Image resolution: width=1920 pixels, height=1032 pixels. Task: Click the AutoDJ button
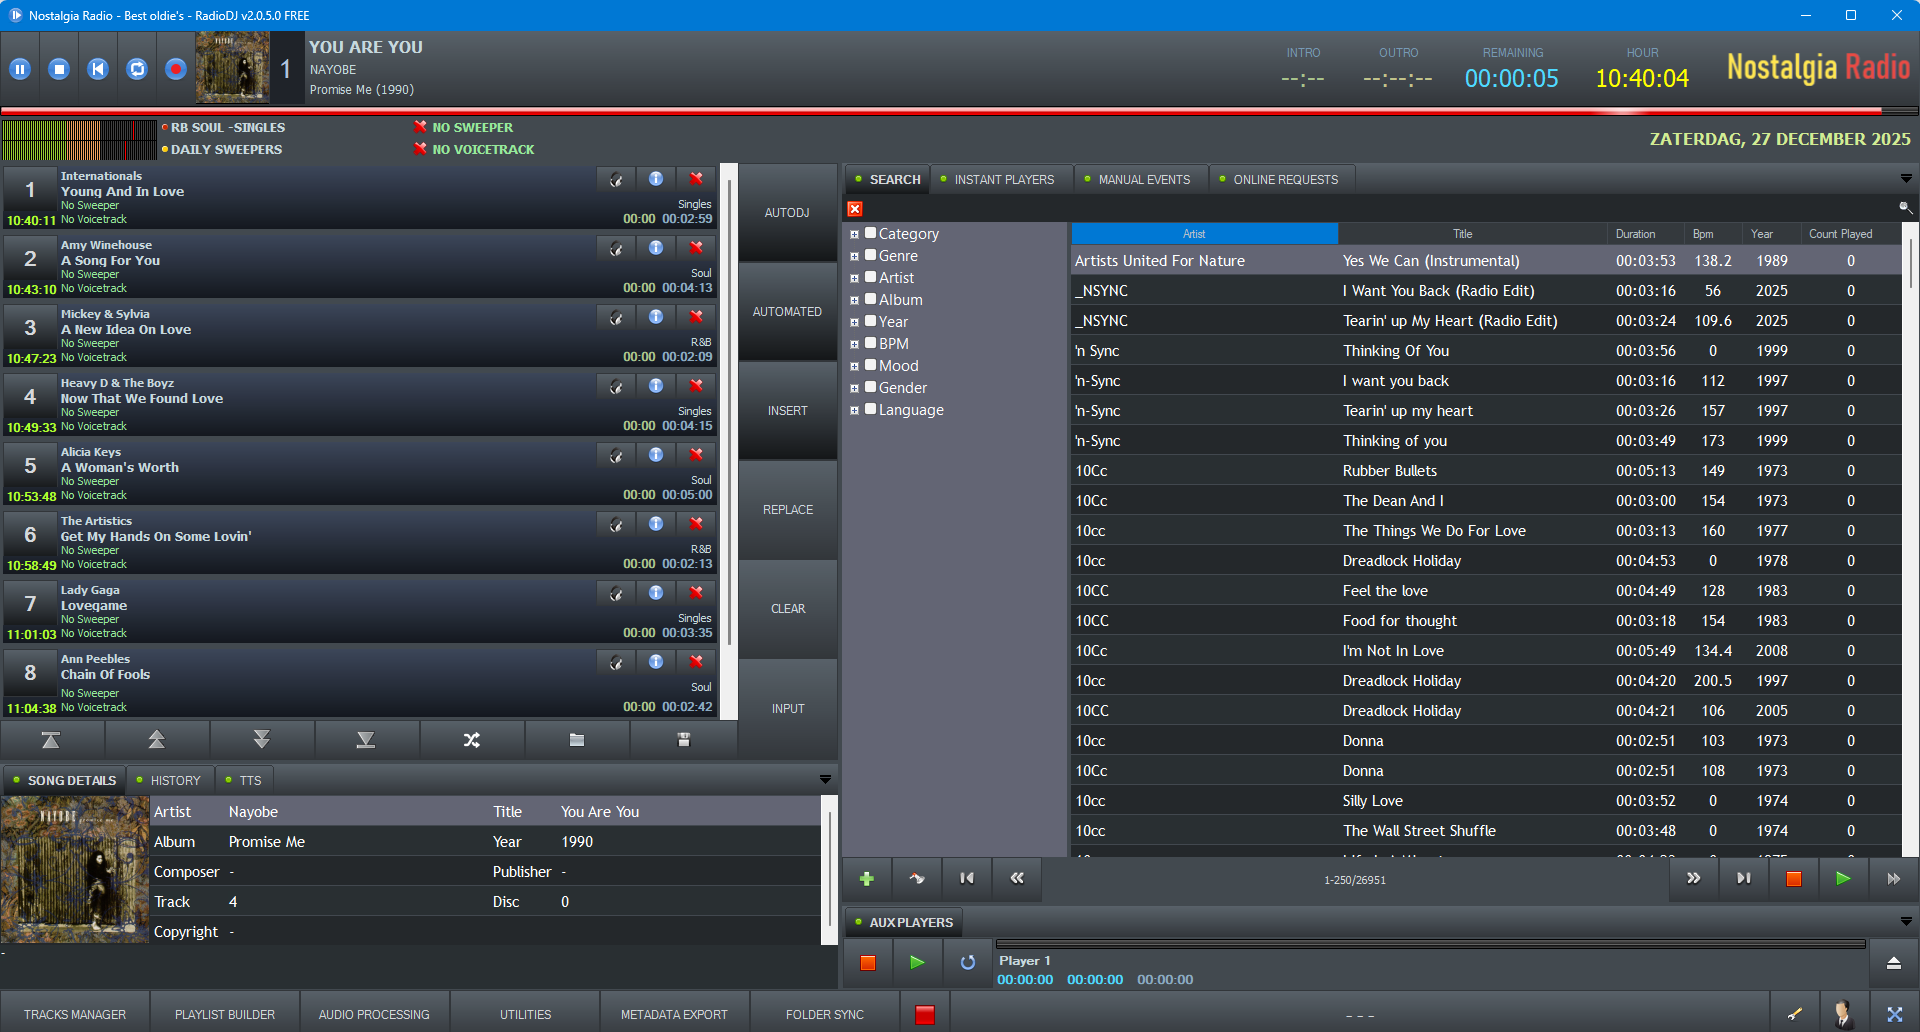point(787,213)
